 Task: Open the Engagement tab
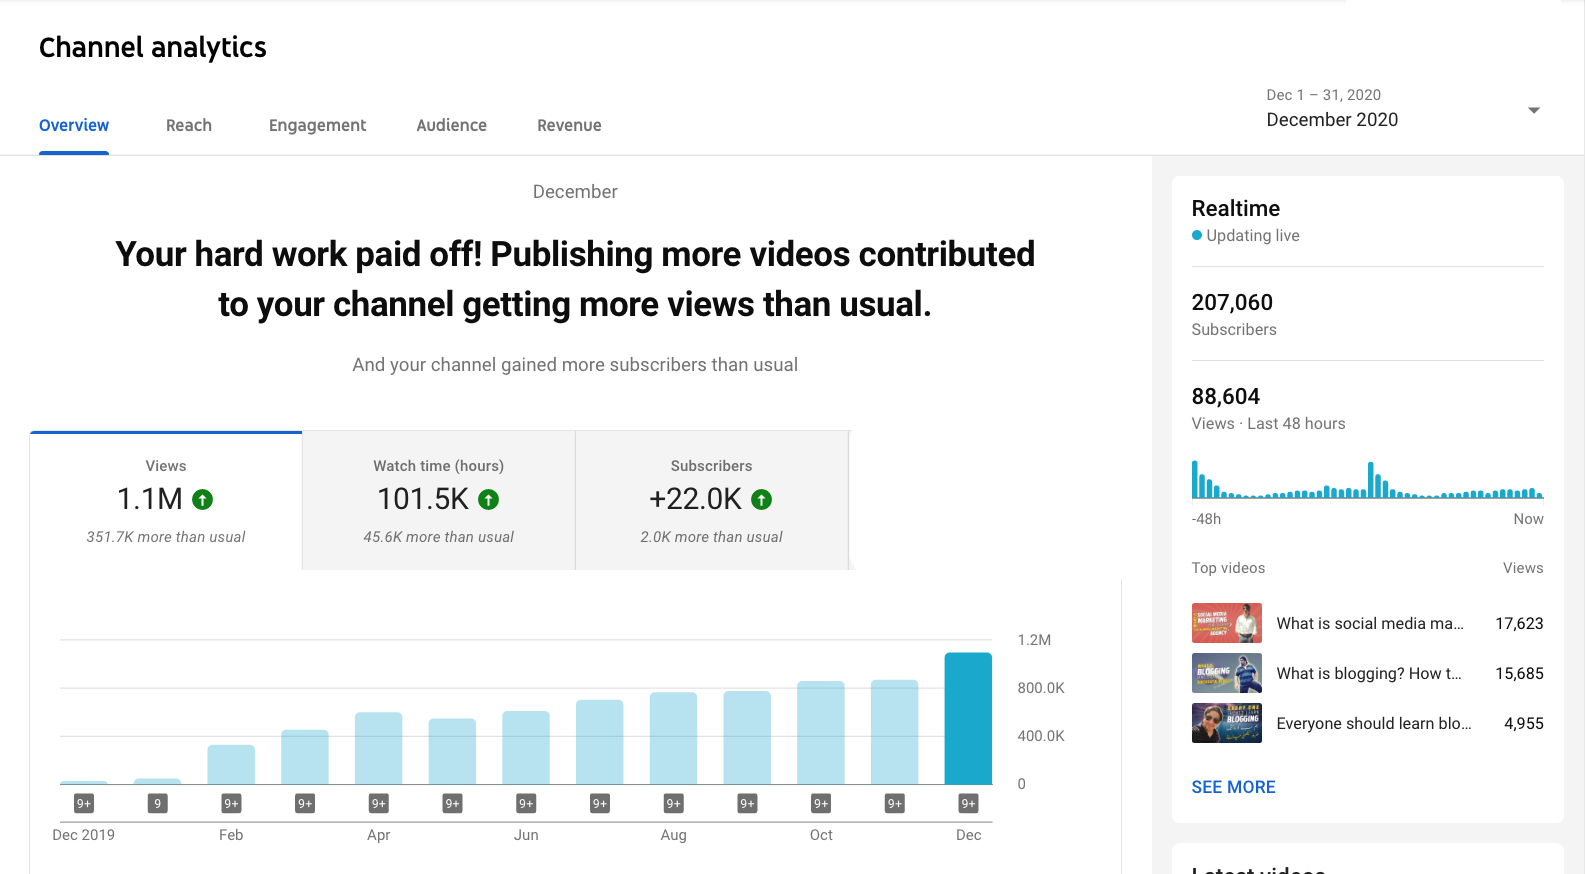(317, 125)
